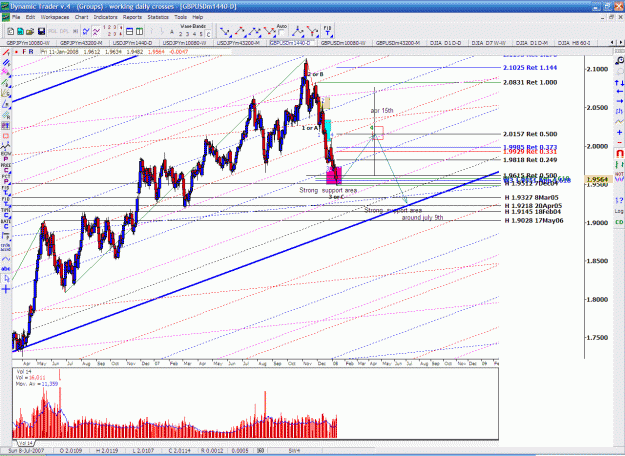
Task: Select the down-swing zigzag tool icon
Action: coord(226,31)
